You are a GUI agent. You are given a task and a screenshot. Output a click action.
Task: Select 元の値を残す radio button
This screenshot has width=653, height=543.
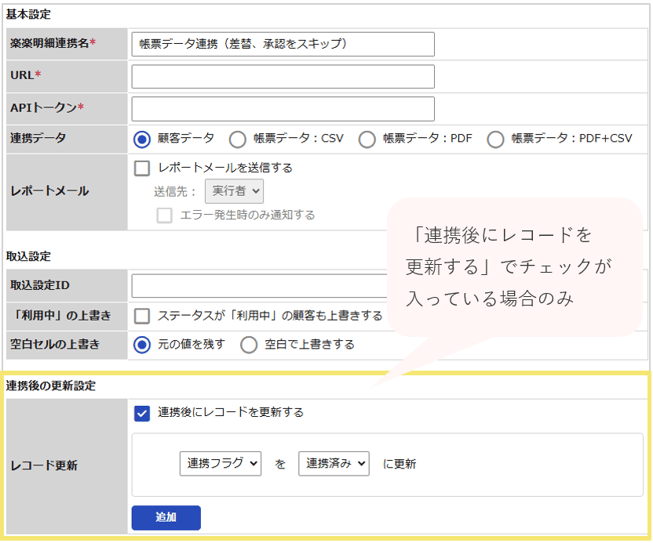click(x=142, y=345)
